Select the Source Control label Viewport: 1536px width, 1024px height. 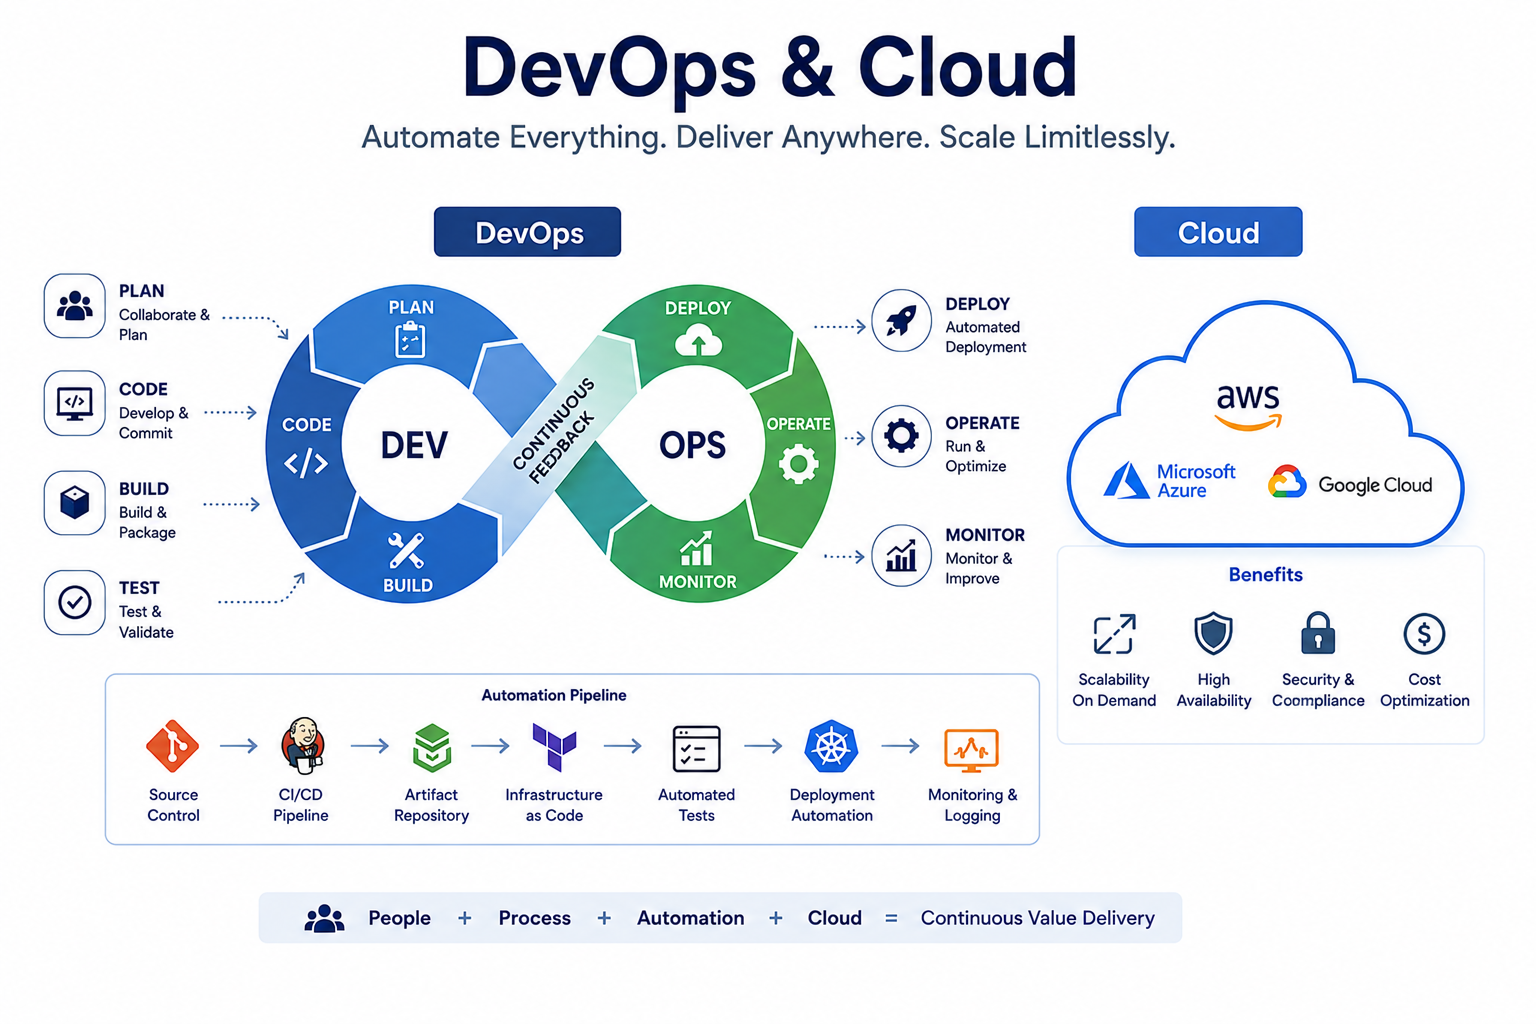pos(173,805)
